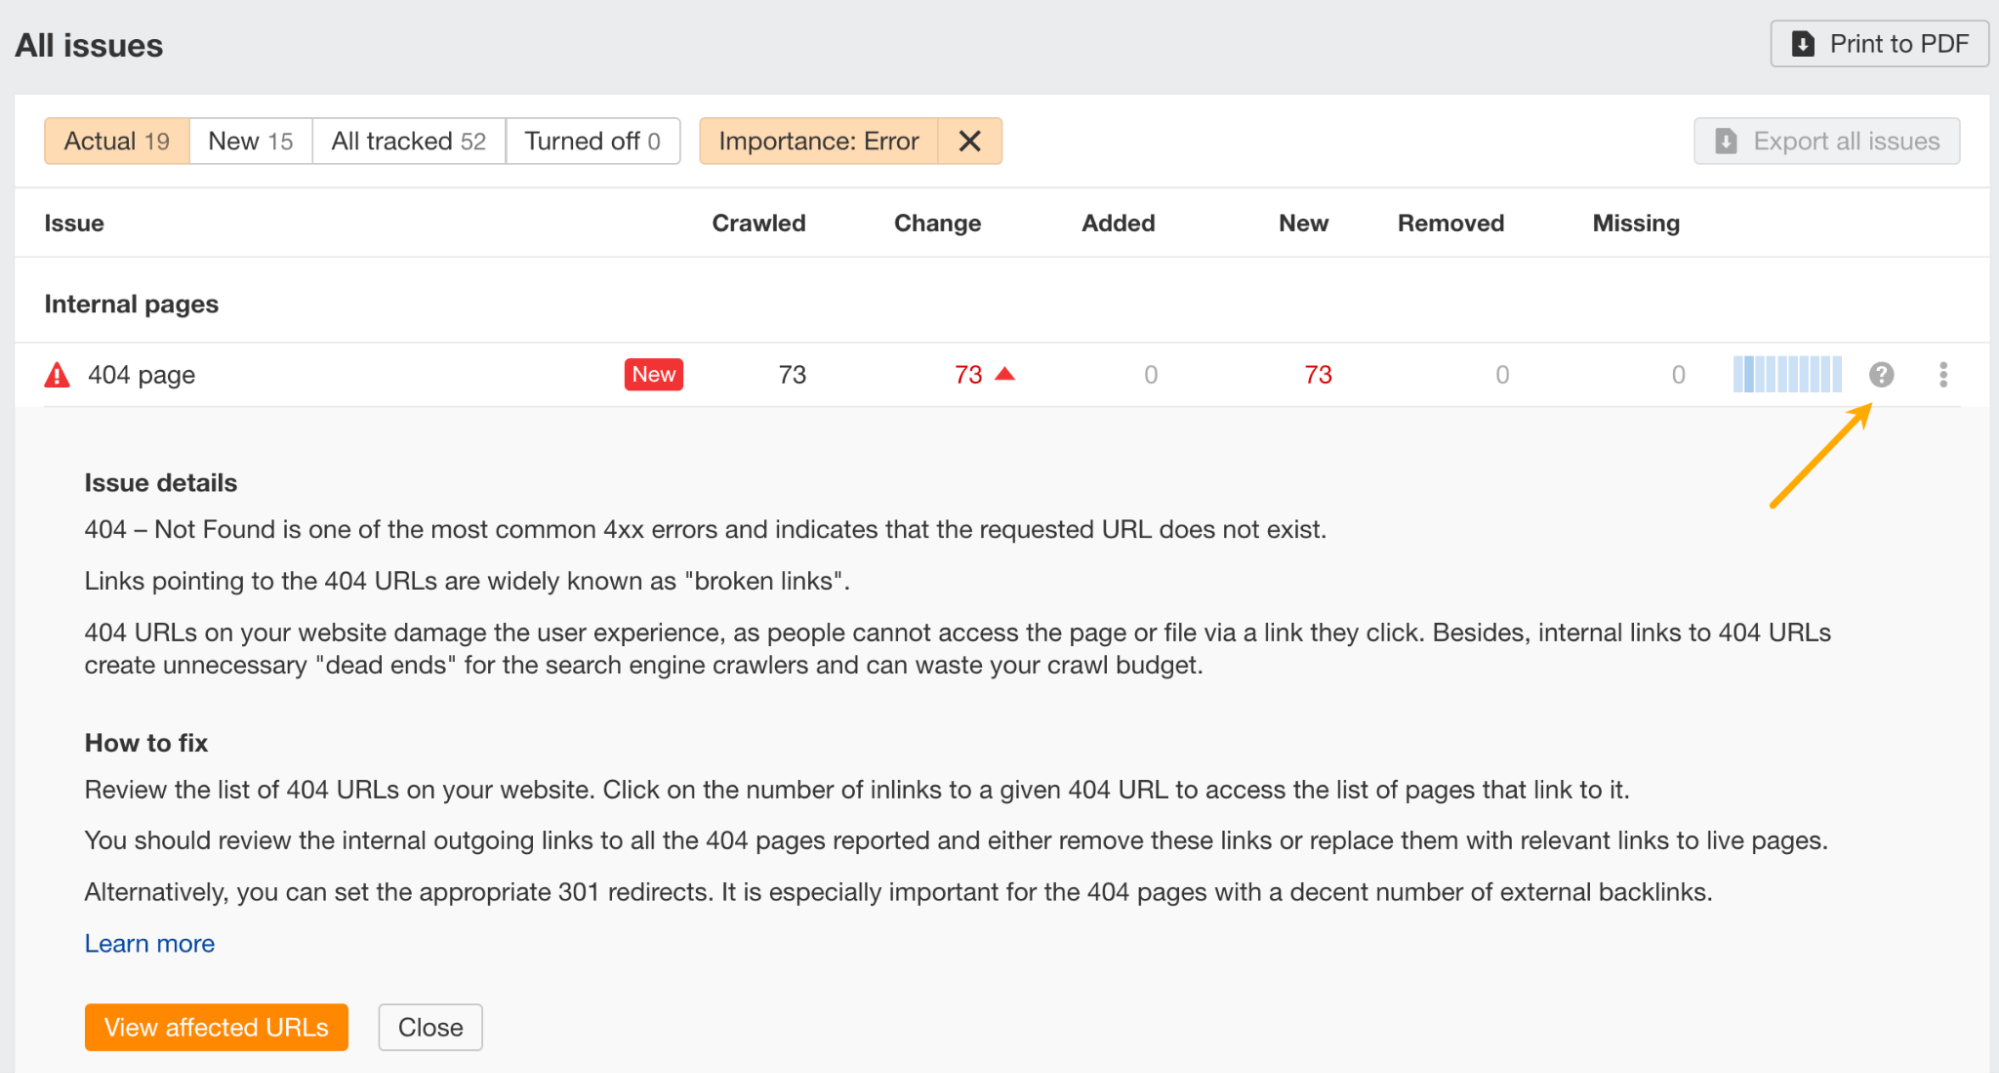The height and width of the screenshot is (1073, 1999).
Task: Open the Learn more link
Action: [x=149, y=943]
